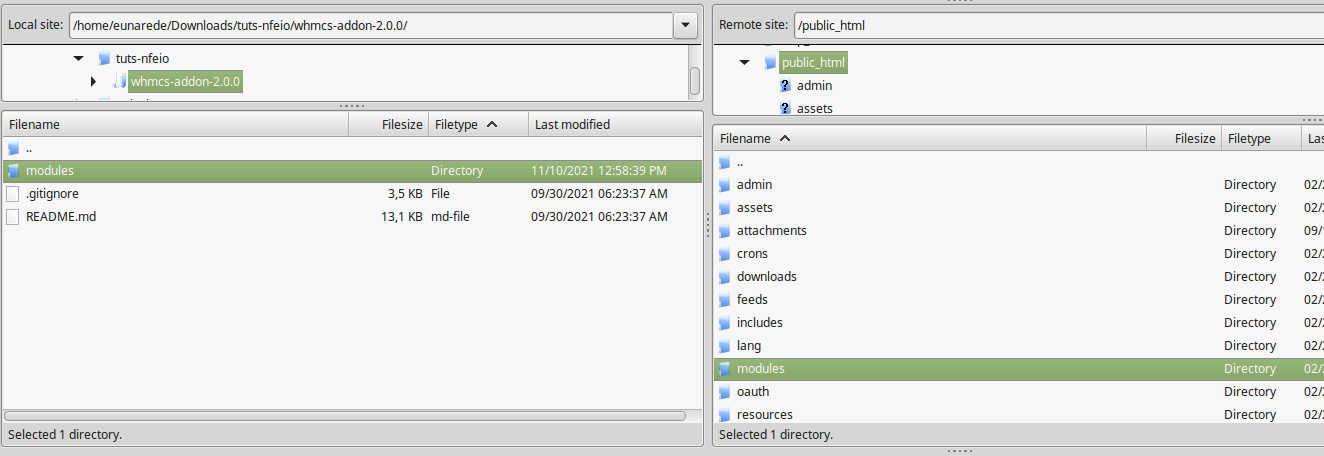Click the local parent directory '..' icon
Viewport: 1324px width, 456px height.
(x=13, y=149)
